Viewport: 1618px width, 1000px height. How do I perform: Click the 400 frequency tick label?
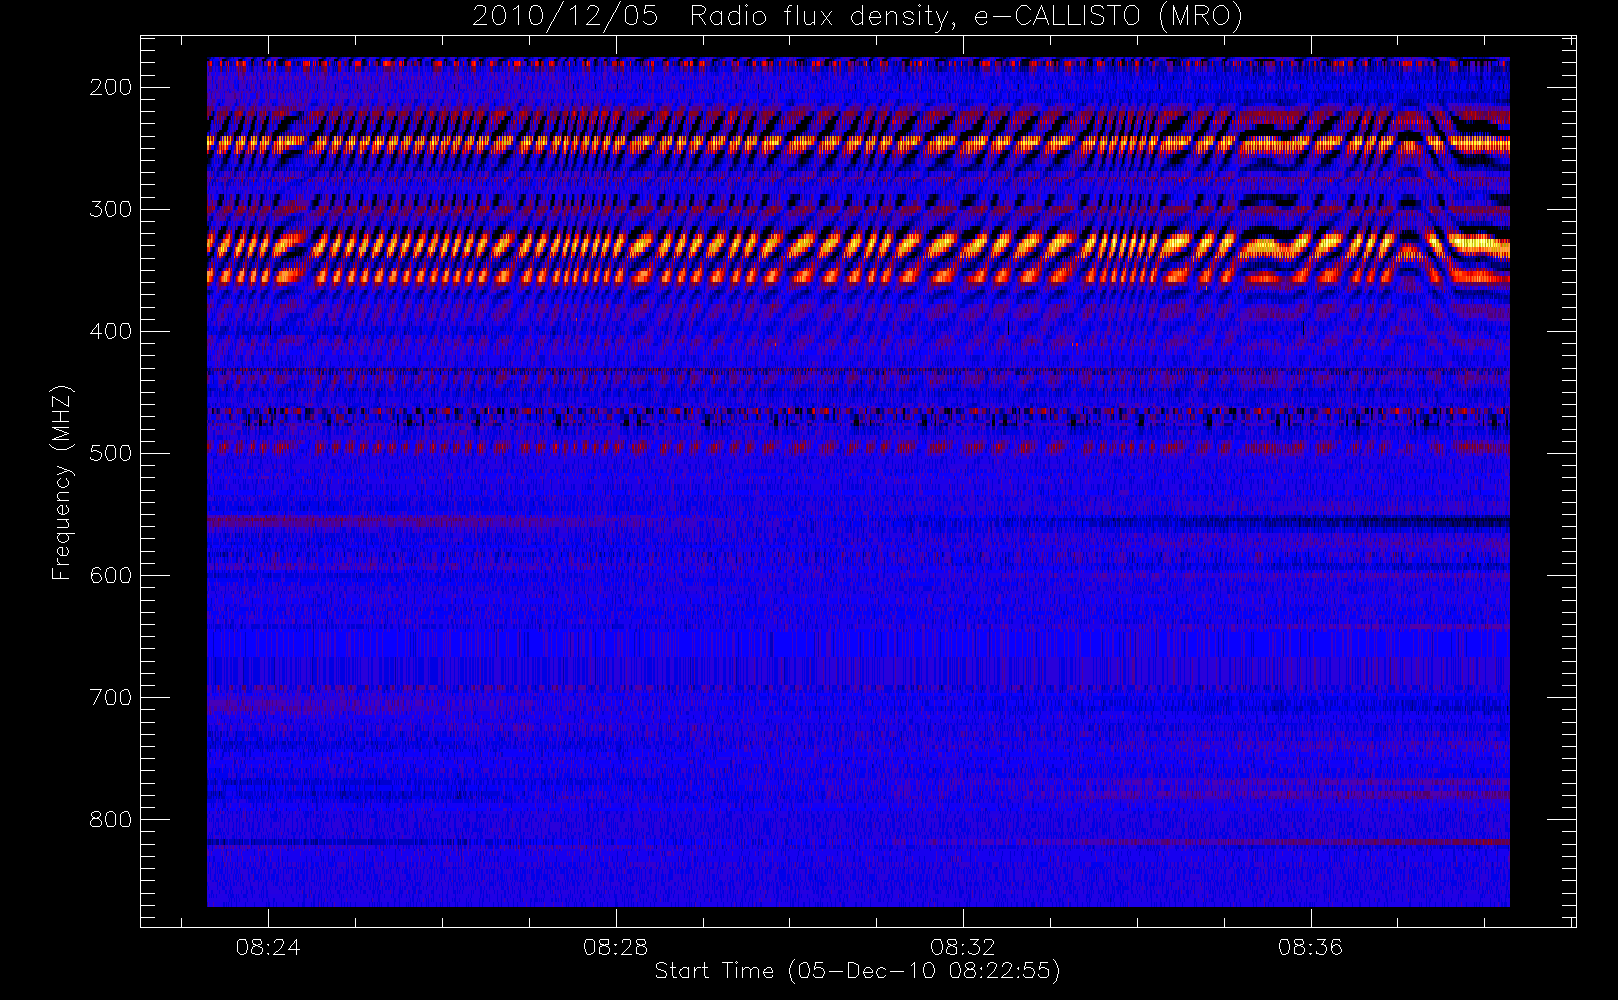[x=111, y=331]
